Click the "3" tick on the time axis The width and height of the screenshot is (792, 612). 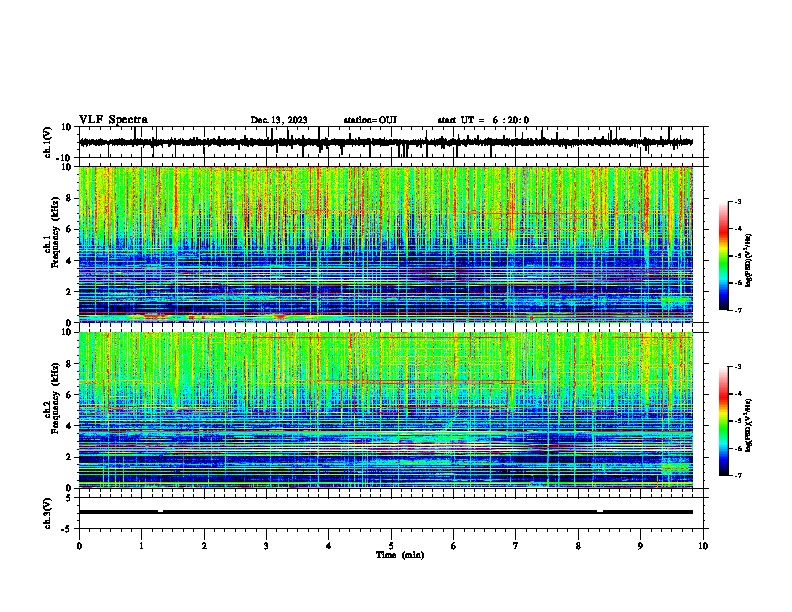click(266, 546)
